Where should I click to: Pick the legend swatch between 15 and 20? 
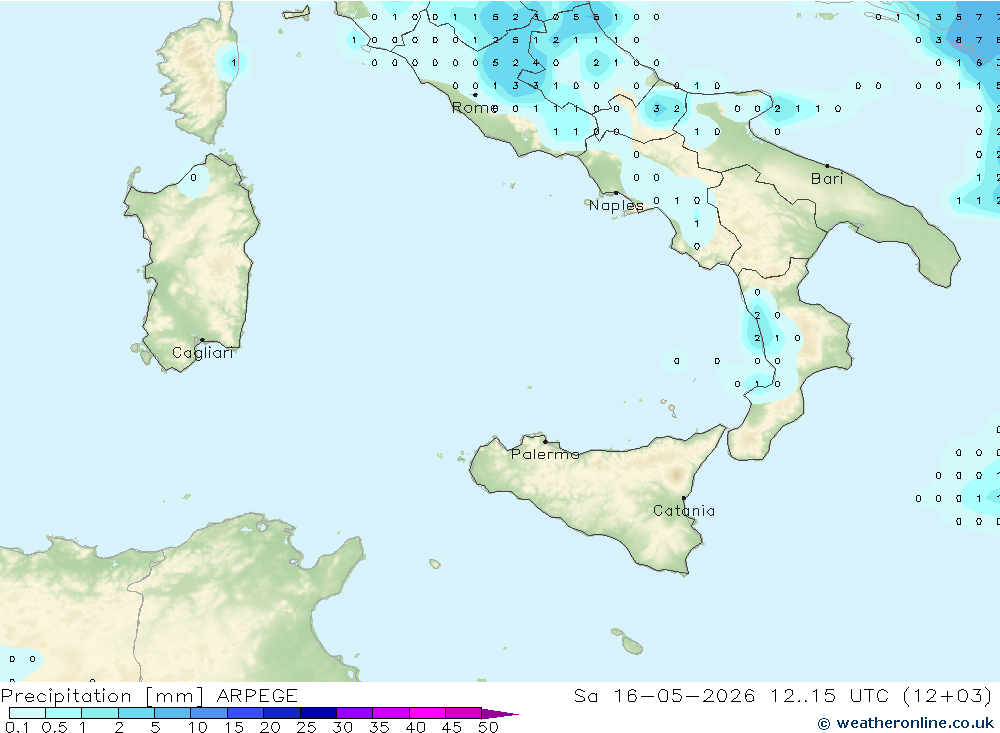[x=245, y=713]
